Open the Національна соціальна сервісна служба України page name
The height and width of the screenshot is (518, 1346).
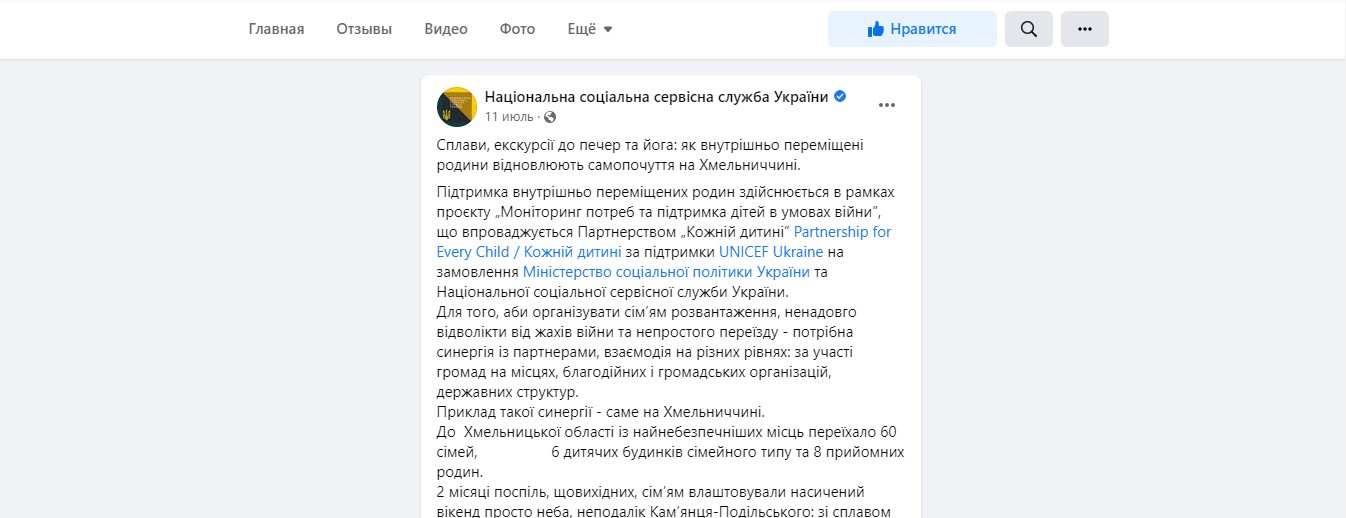tap(657, 97)
